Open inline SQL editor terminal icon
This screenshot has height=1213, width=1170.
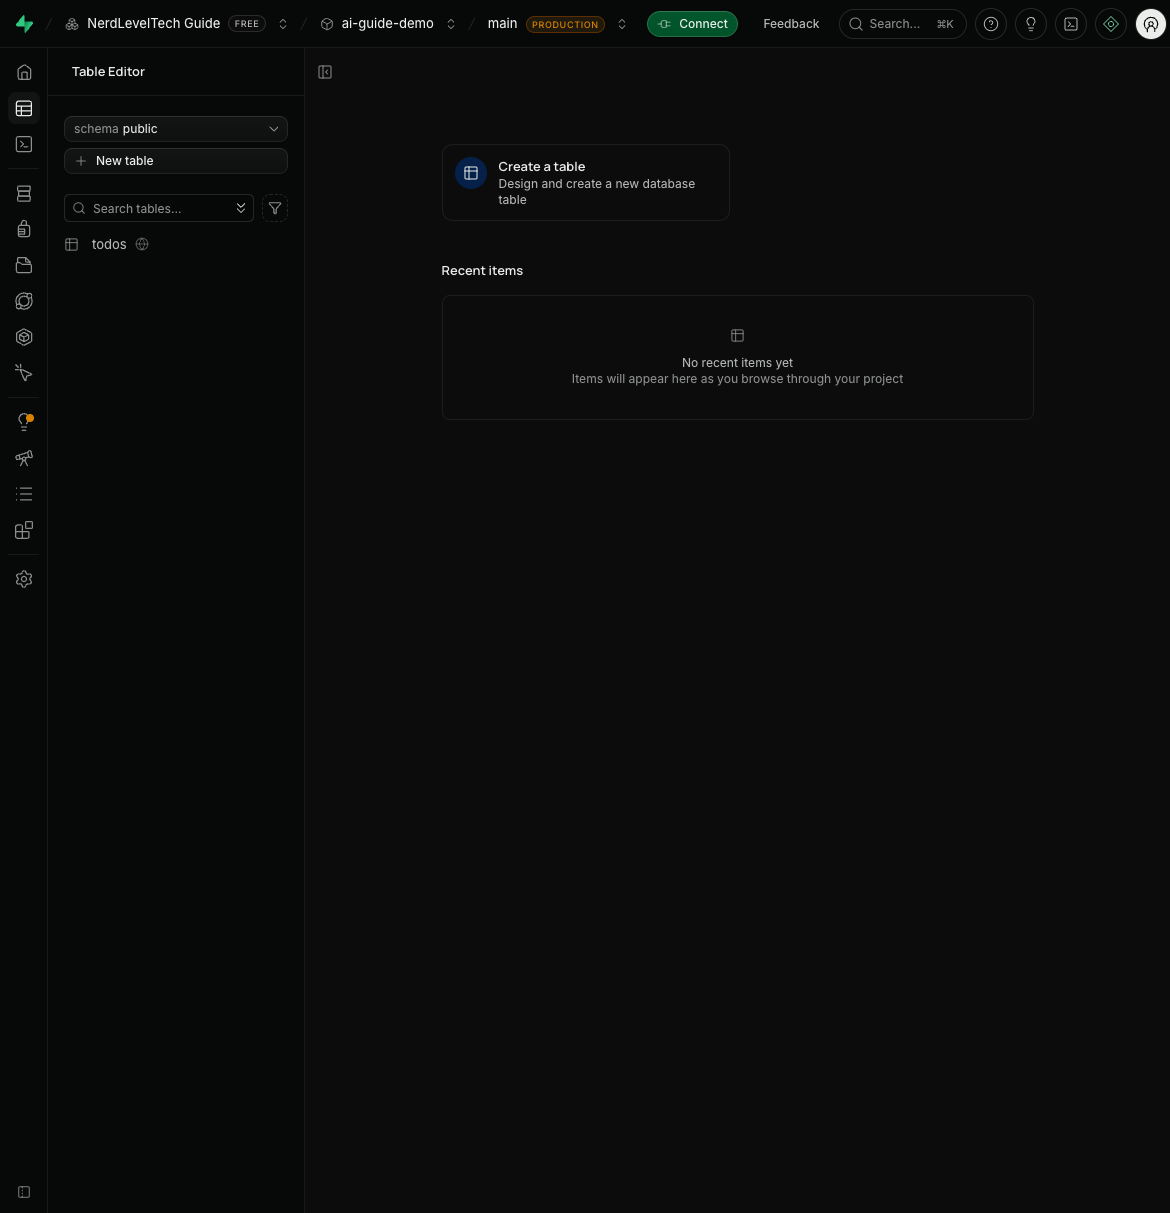tap(1071, 24)
